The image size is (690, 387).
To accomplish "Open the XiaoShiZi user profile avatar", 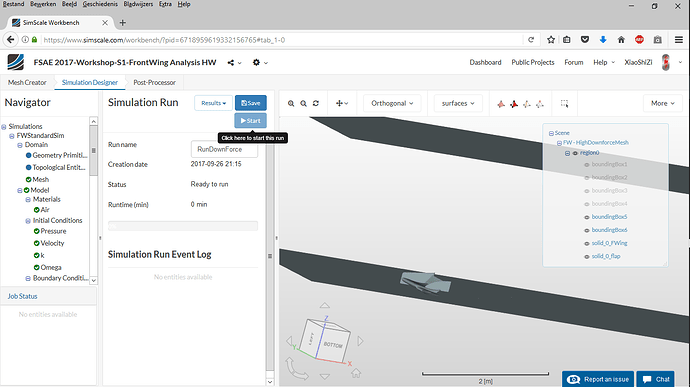I will tap(666, 63).
